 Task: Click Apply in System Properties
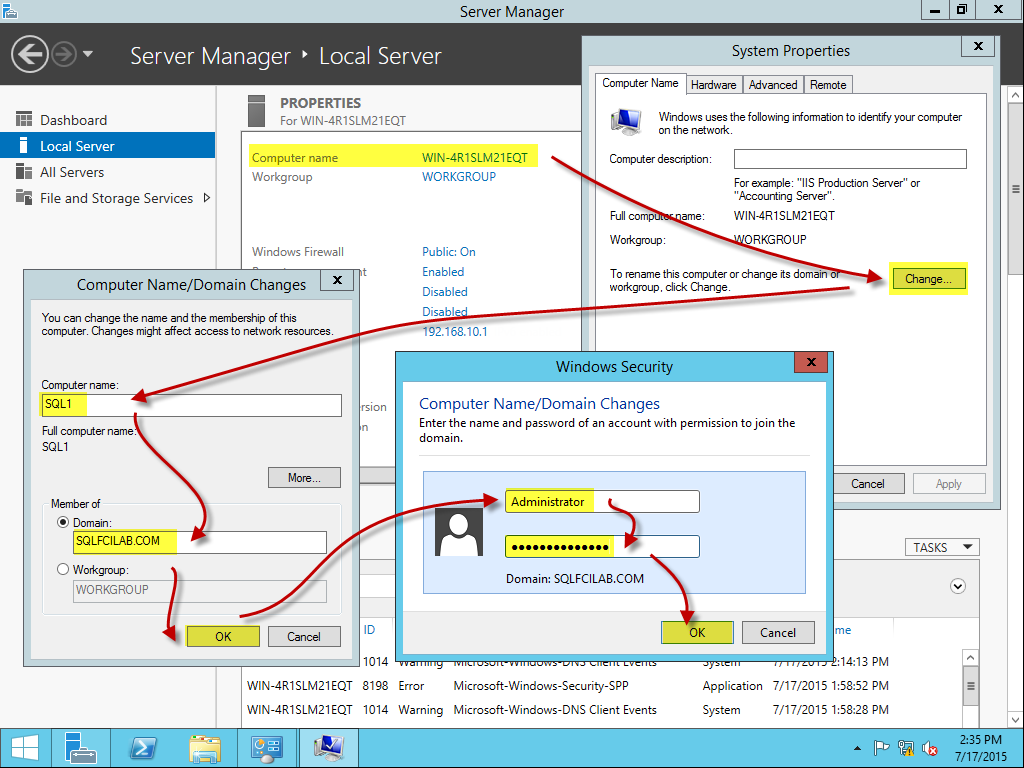(948, 484)
